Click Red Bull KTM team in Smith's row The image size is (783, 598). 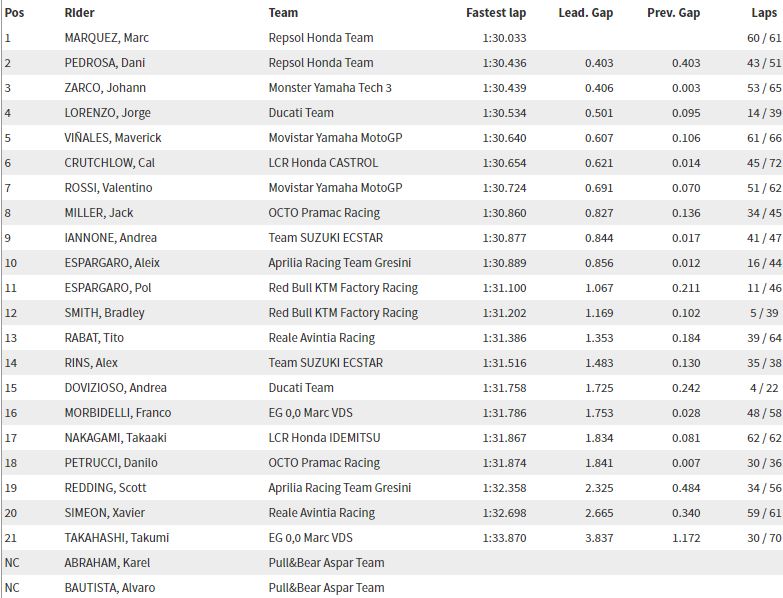coord(343,313)
